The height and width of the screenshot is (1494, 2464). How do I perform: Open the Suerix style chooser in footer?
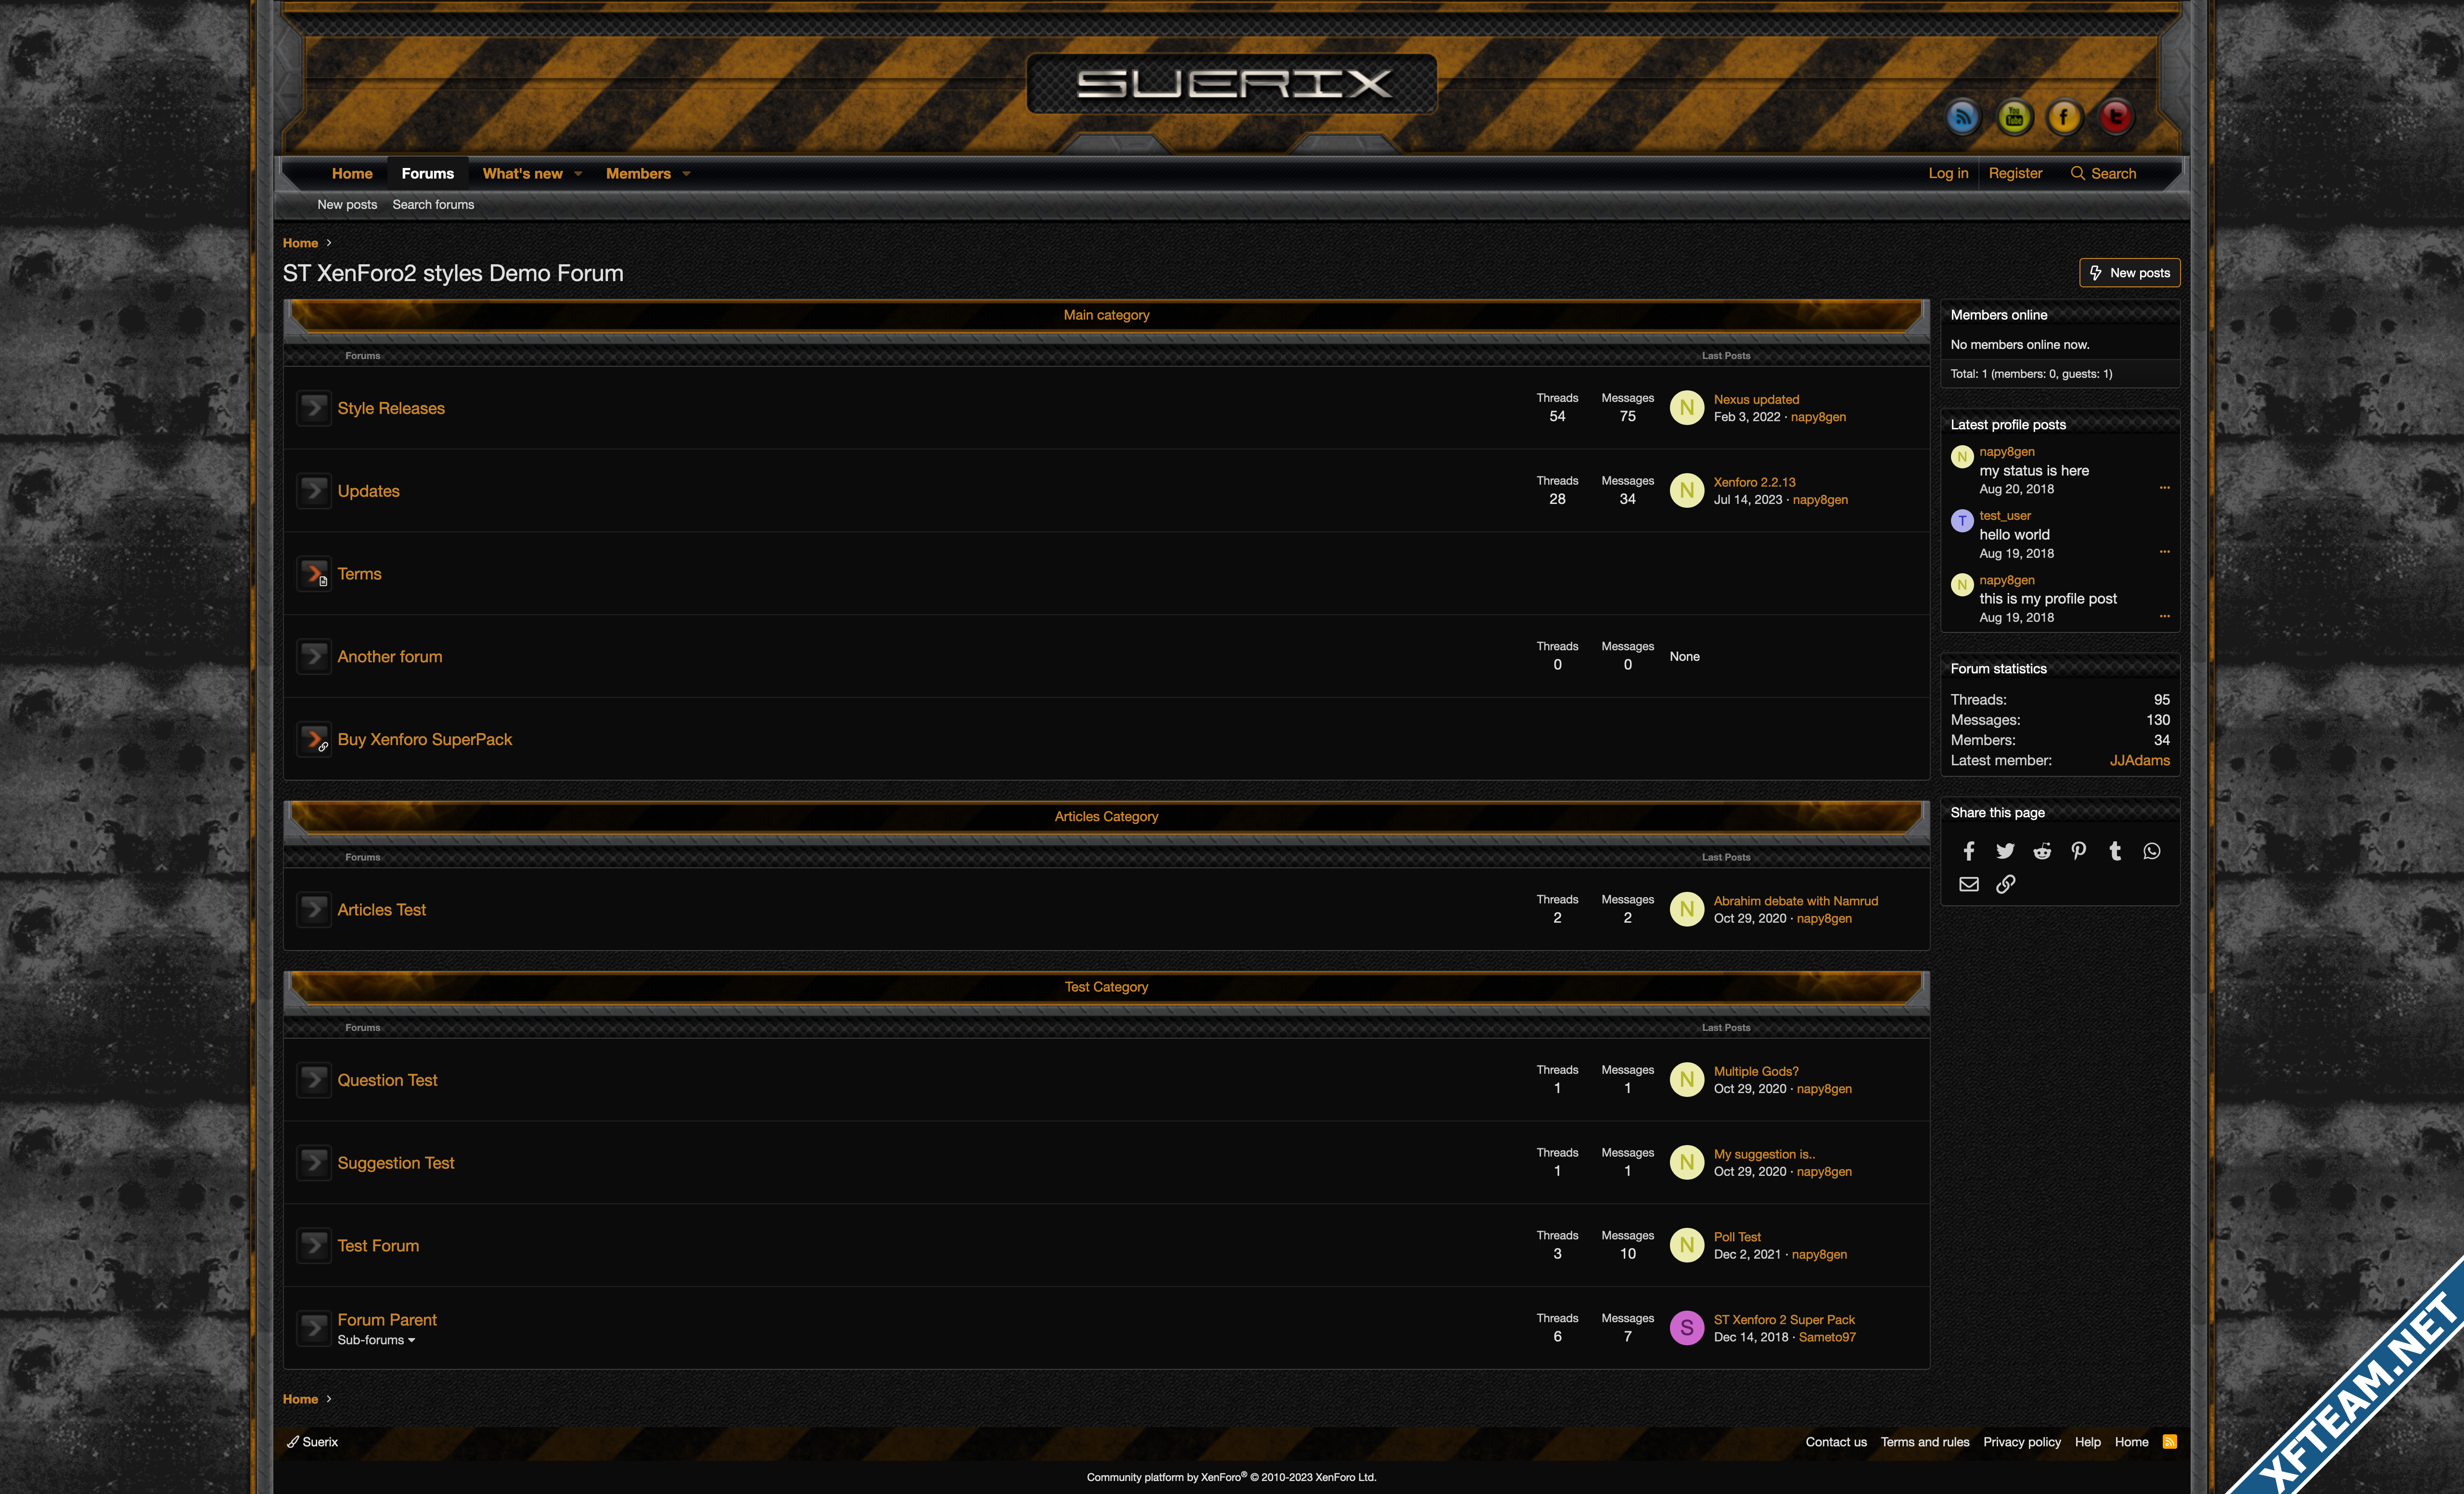pyautogui.click(x=312, y=1442)
